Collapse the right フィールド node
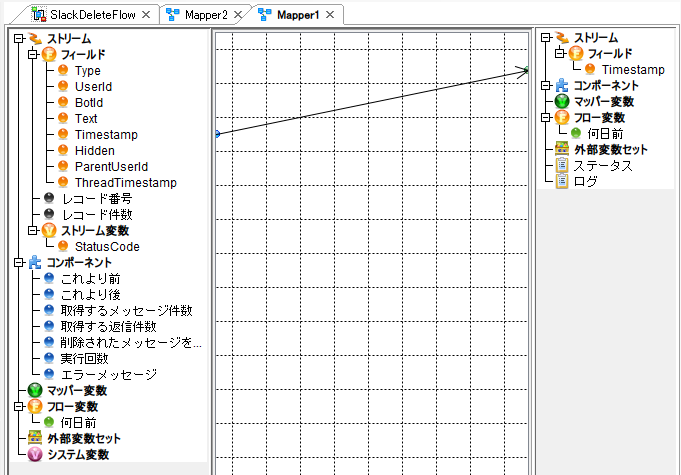 click(x=560, y=53)
